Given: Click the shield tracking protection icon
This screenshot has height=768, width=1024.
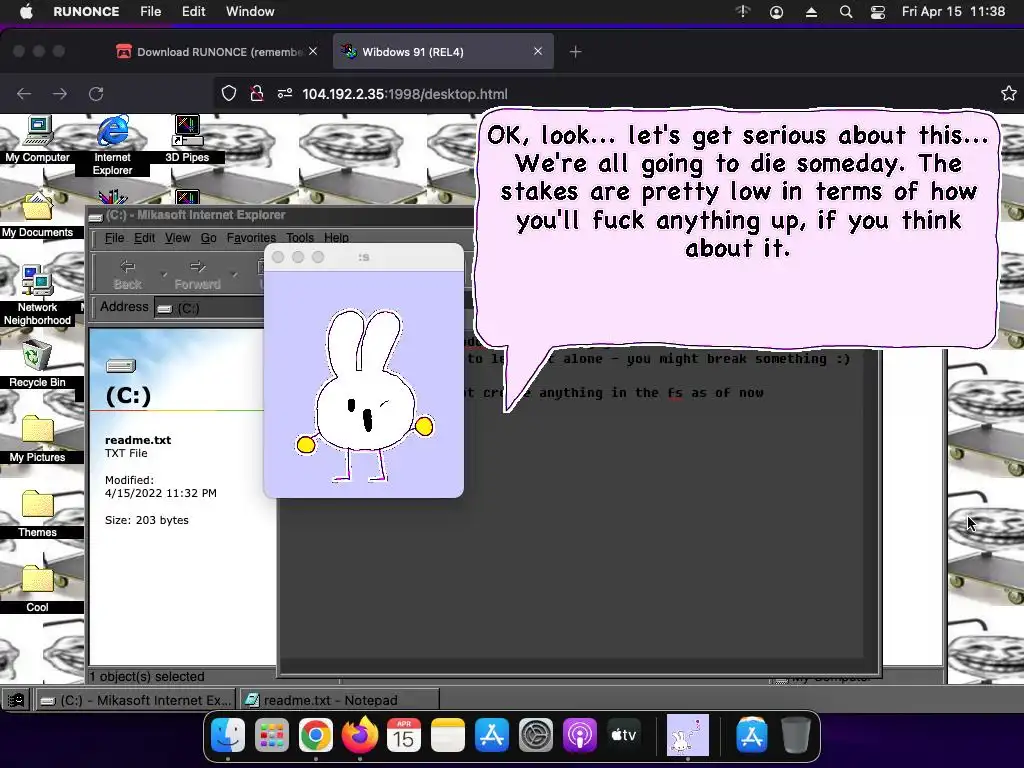Looking at the screenshot, I should tap(229, 94).
